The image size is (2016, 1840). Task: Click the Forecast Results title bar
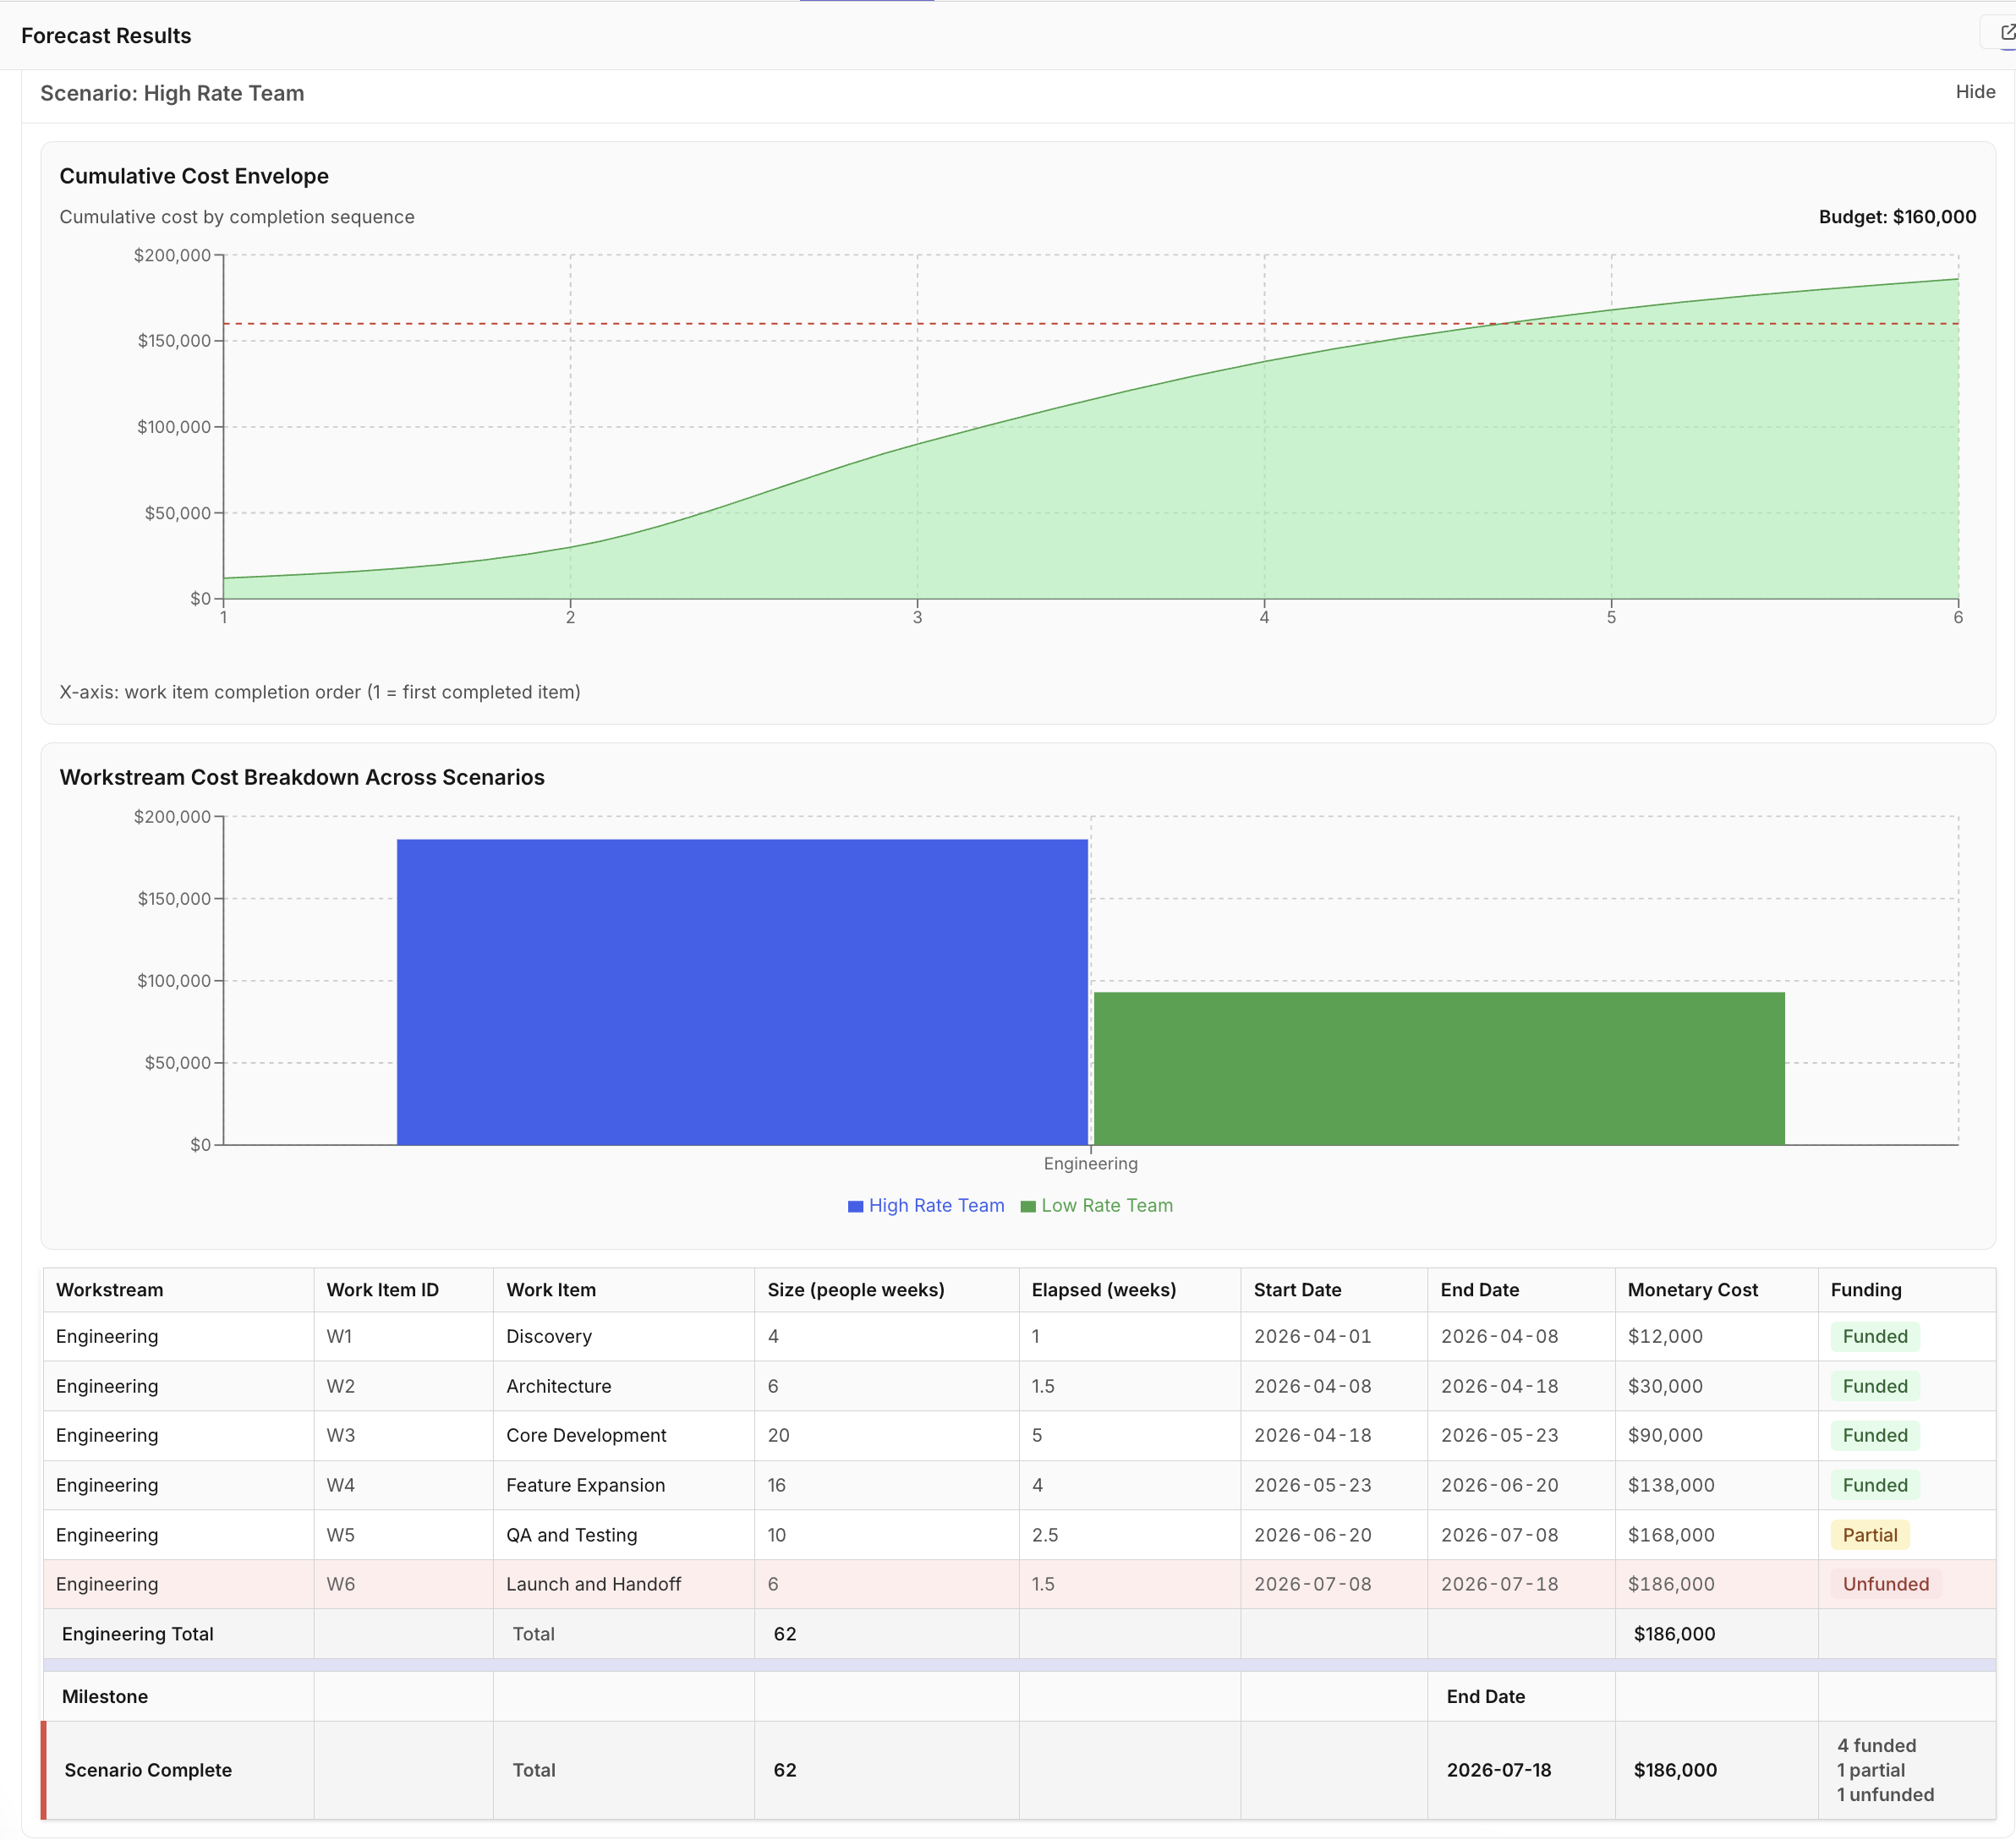(x=104, y=35)
